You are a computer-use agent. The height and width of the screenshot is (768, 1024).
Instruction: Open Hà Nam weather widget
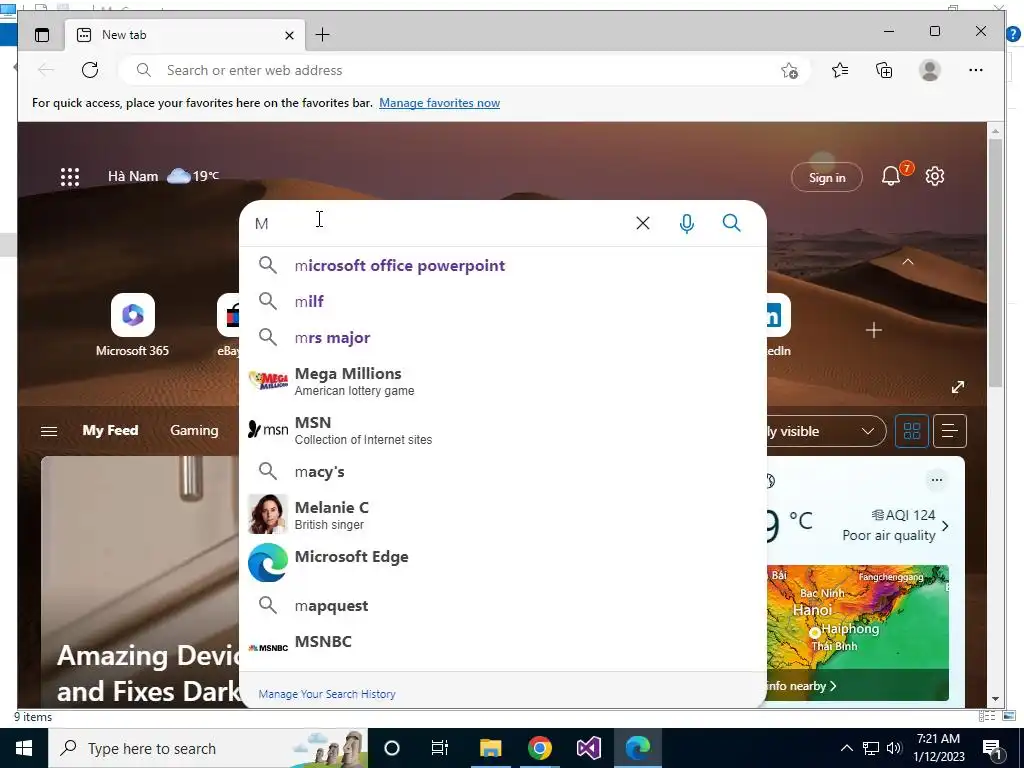tap(163, 176)
